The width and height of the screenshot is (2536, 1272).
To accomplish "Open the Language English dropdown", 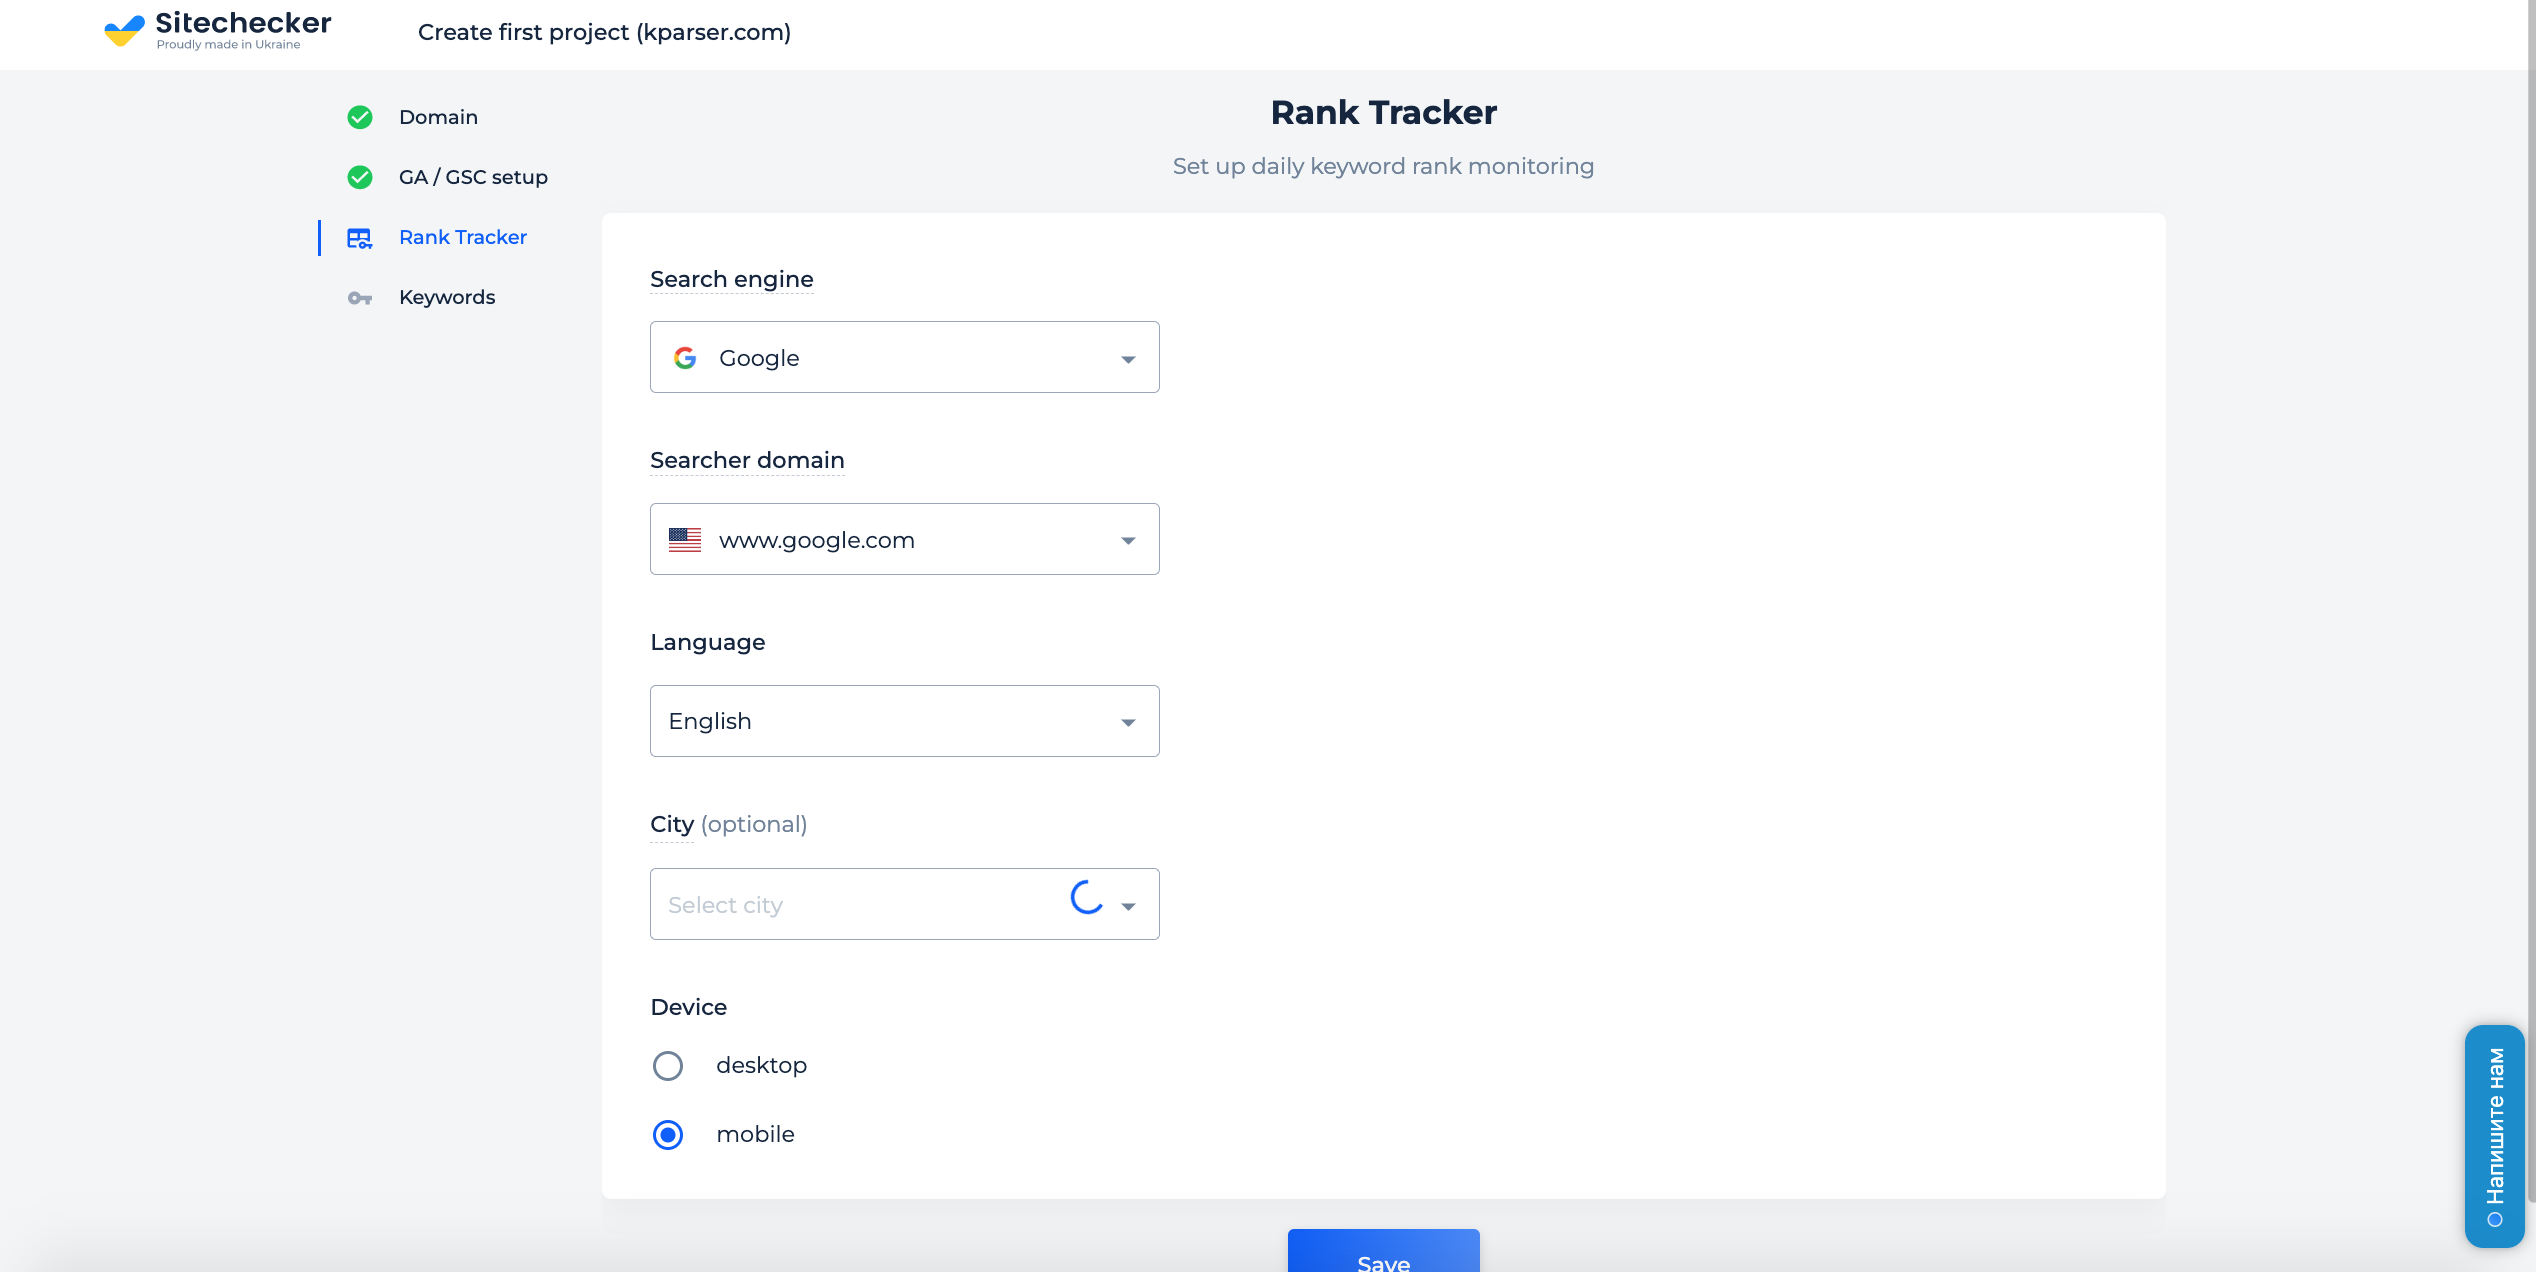I will click(905, 721).
